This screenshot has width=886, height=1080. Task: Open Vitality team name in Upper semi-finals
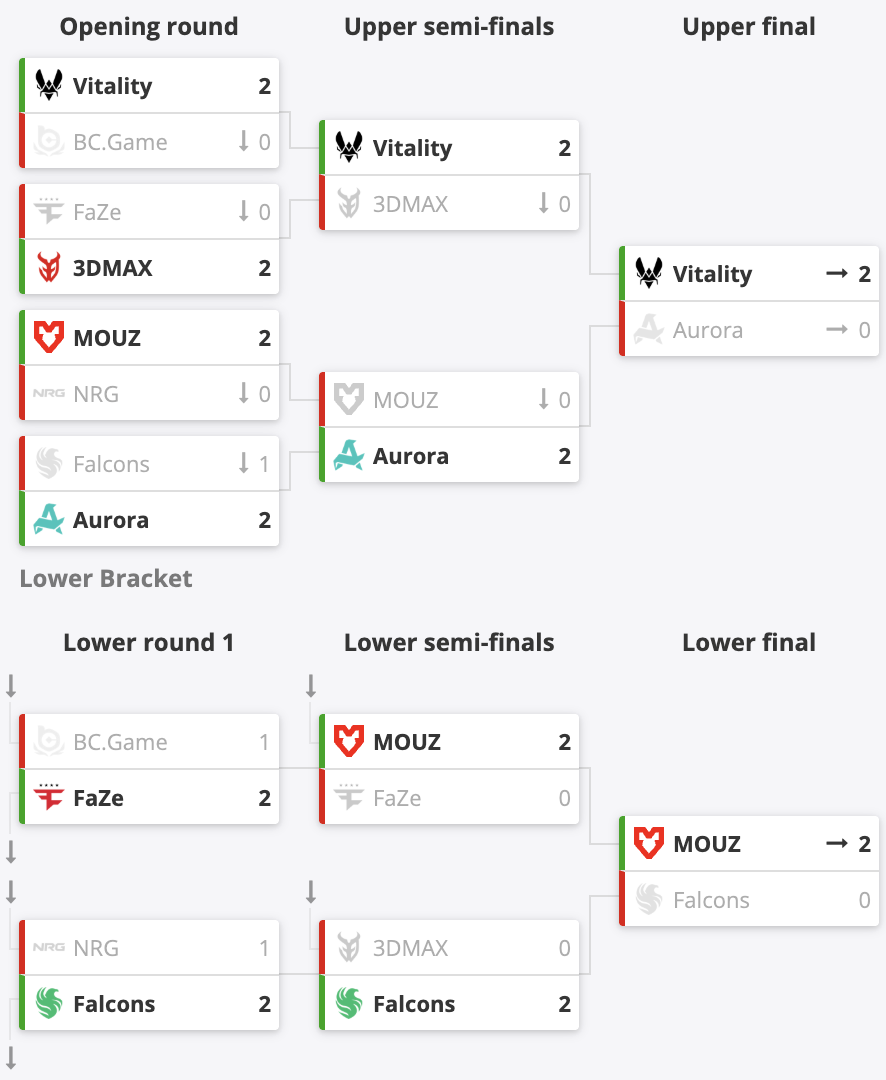(x=412, y=148)
